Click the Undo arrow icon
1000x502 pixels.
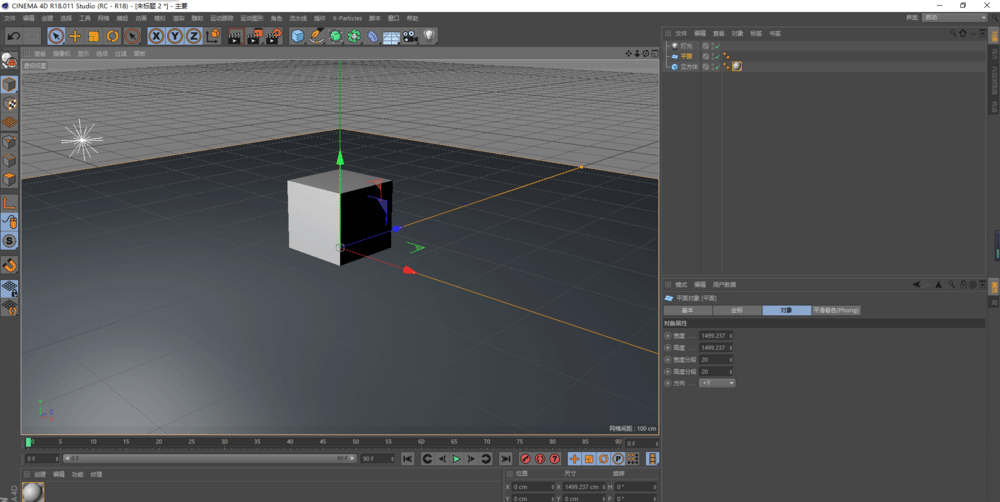pyautogui.click(x=14, y=36)
